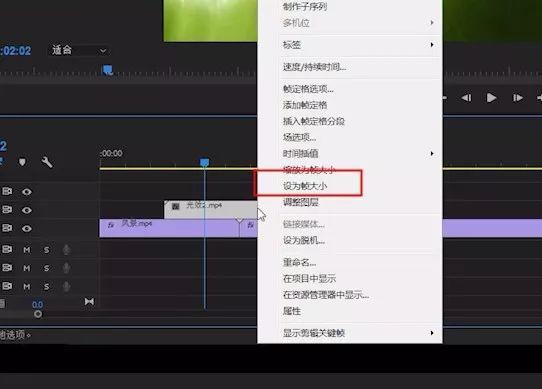Viewport: 542px width, 389px height.
Task: Expand the 标签 submenu
Action: point(350,45)
